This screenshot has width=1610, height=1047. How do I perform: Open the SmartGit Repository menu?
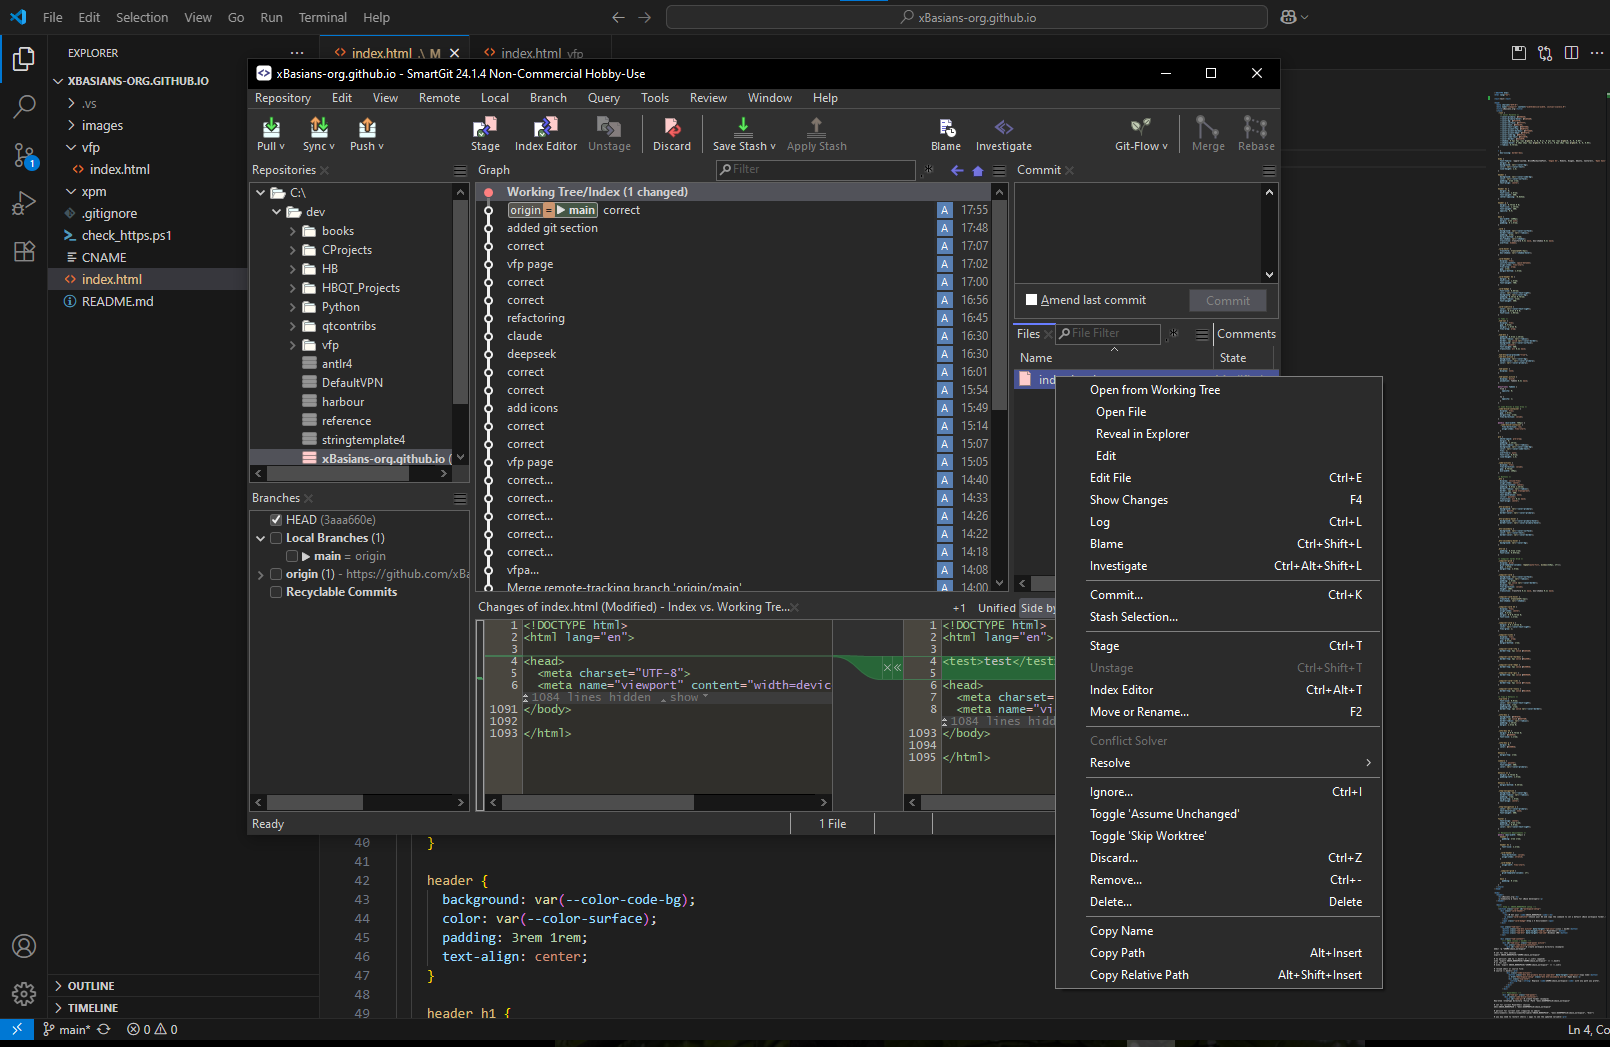click(283, 98)
